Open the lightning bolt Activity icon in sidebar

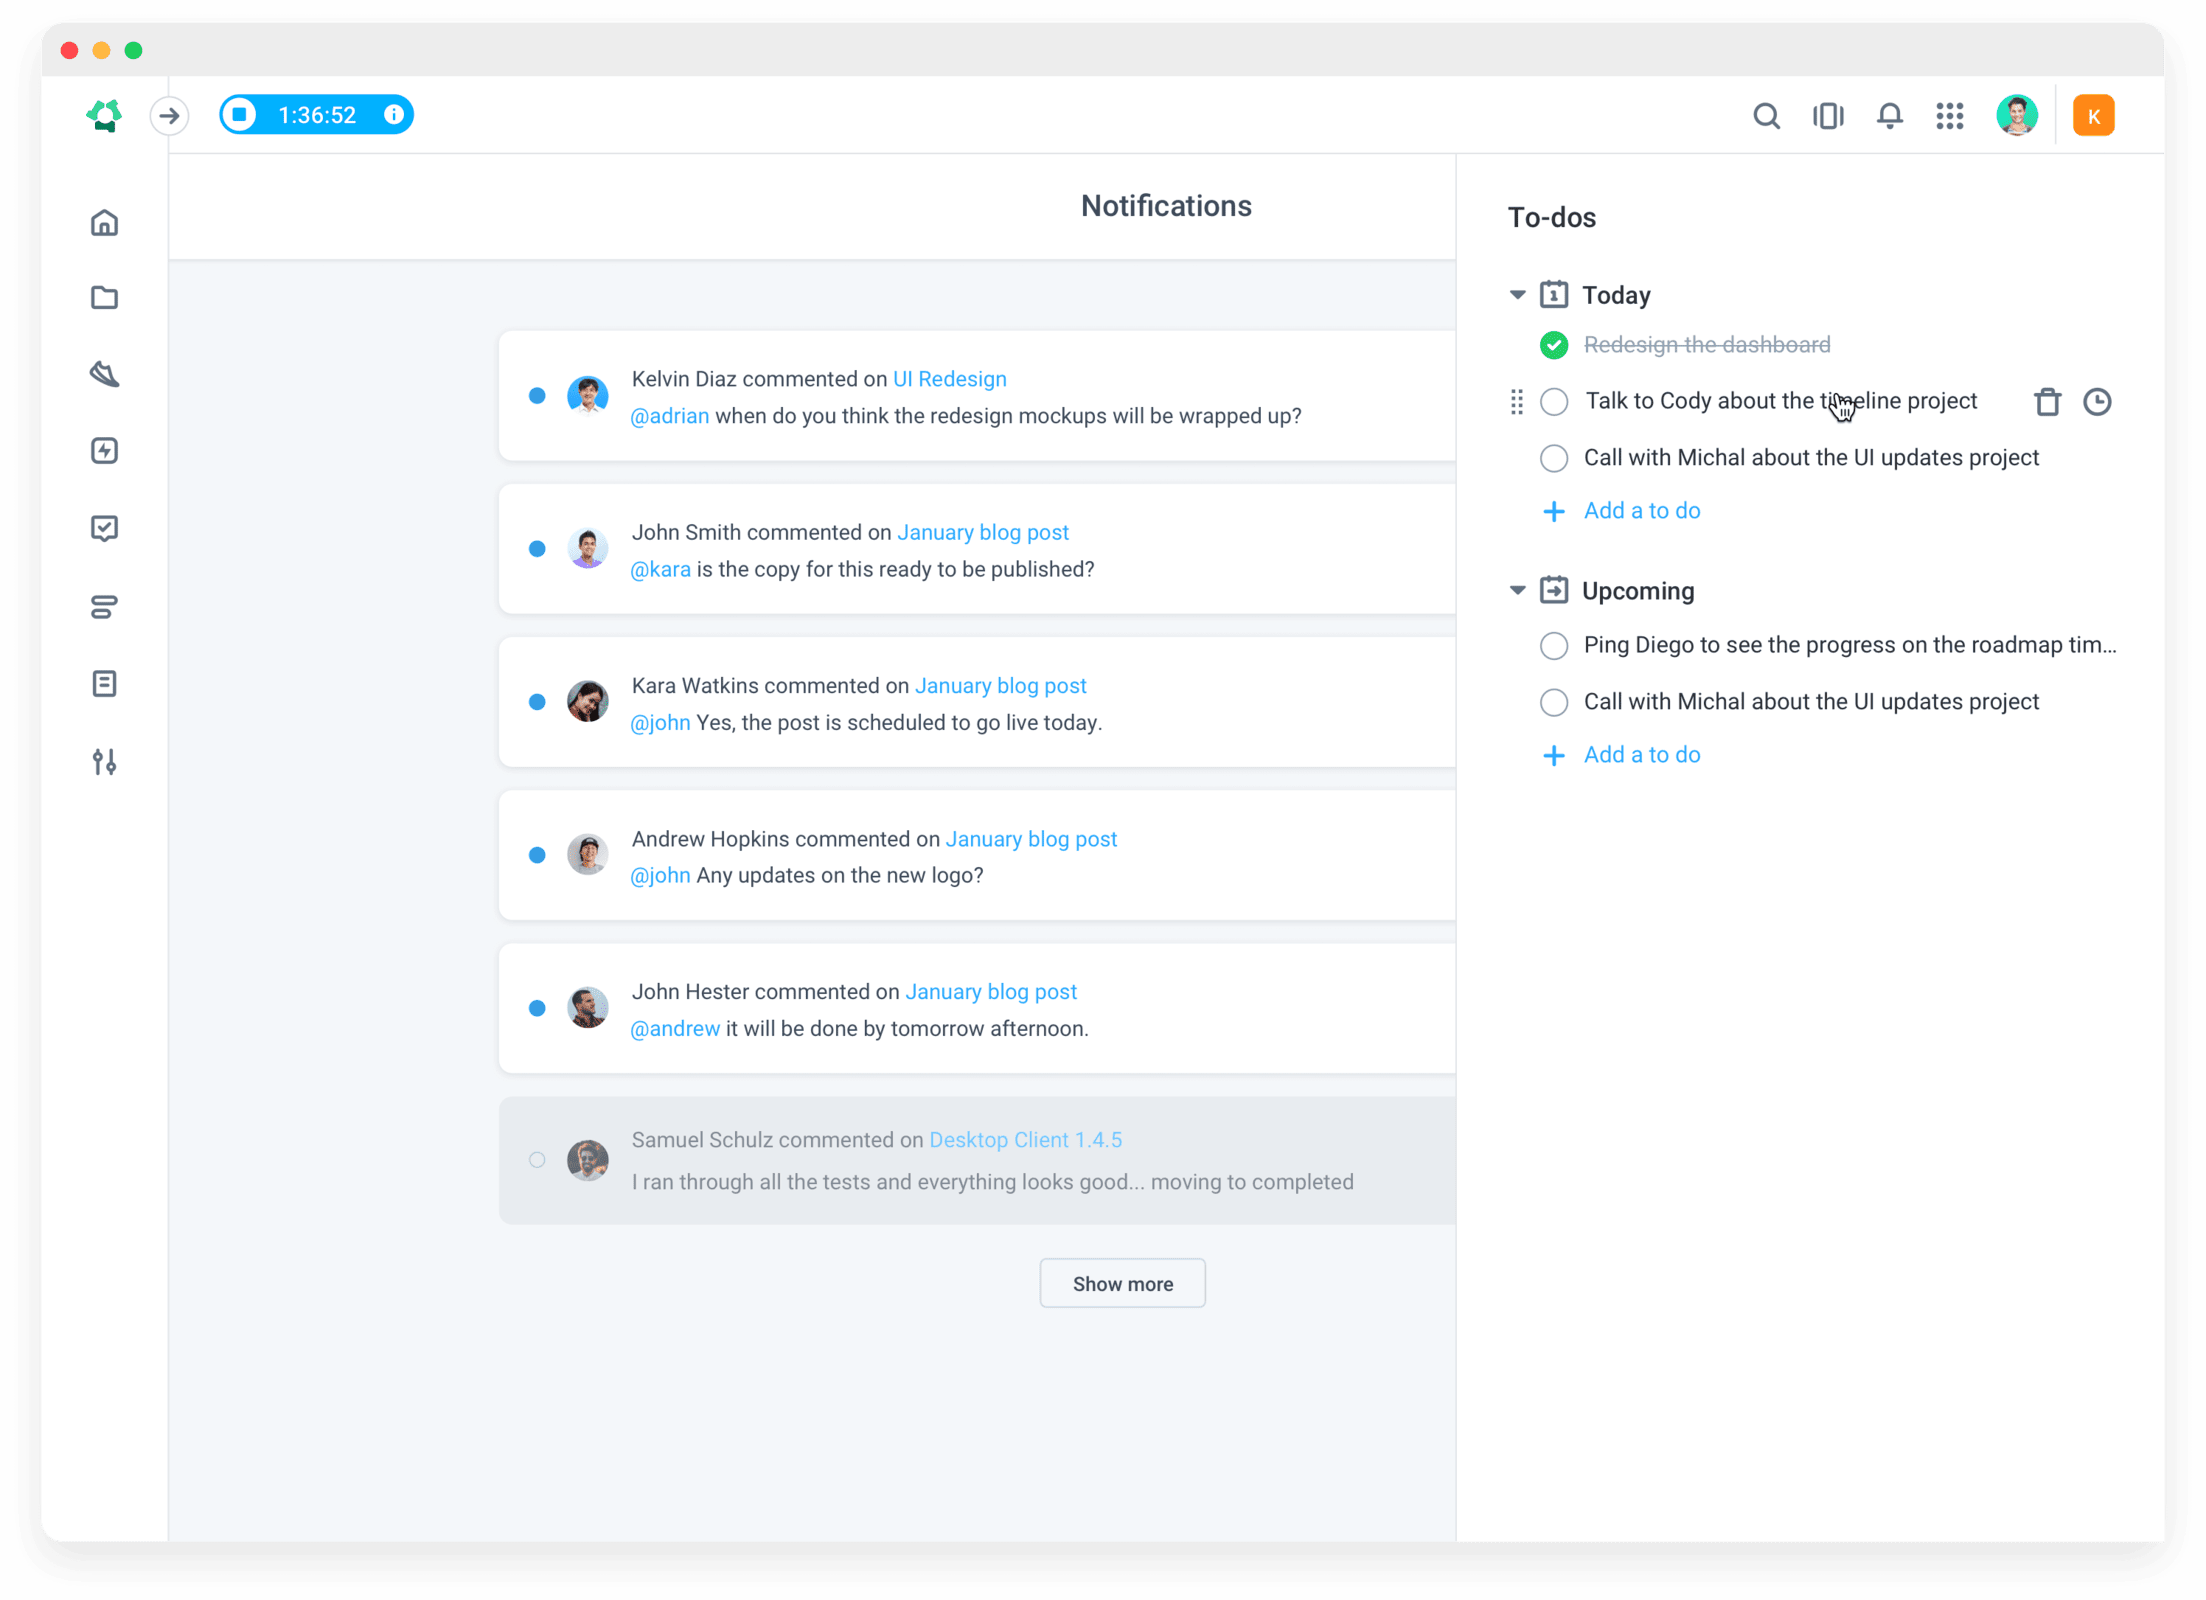click(x=104, y=451)
